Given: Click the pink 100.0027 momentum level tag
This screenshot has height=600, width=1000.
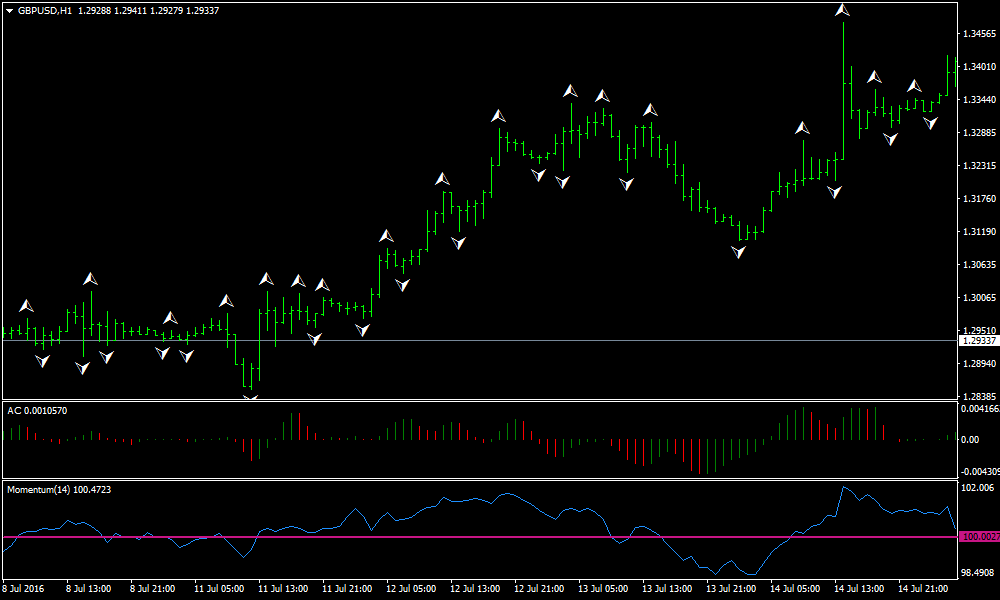Looking at the screenshot, I should [x=978, y=537].
